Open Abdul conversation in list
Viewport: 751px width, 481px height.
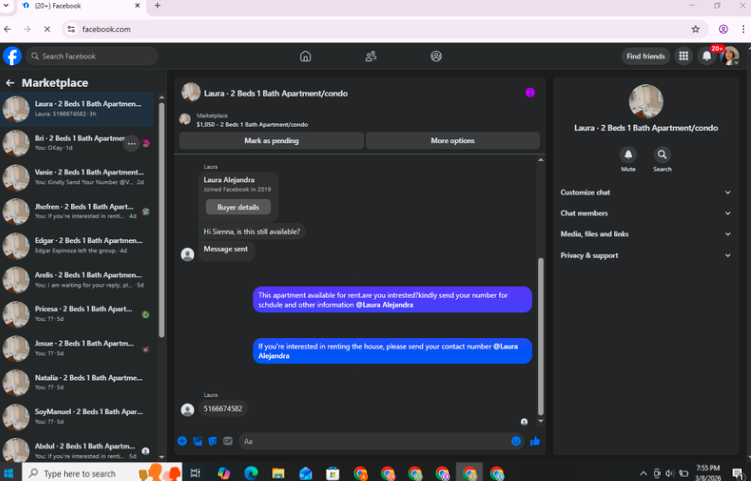[x=78, y=450]
